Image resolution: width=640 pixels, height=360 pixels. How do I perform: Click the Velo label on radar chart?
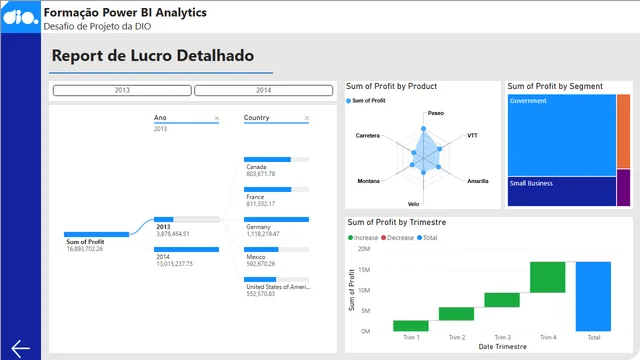(x=413, y=204)
